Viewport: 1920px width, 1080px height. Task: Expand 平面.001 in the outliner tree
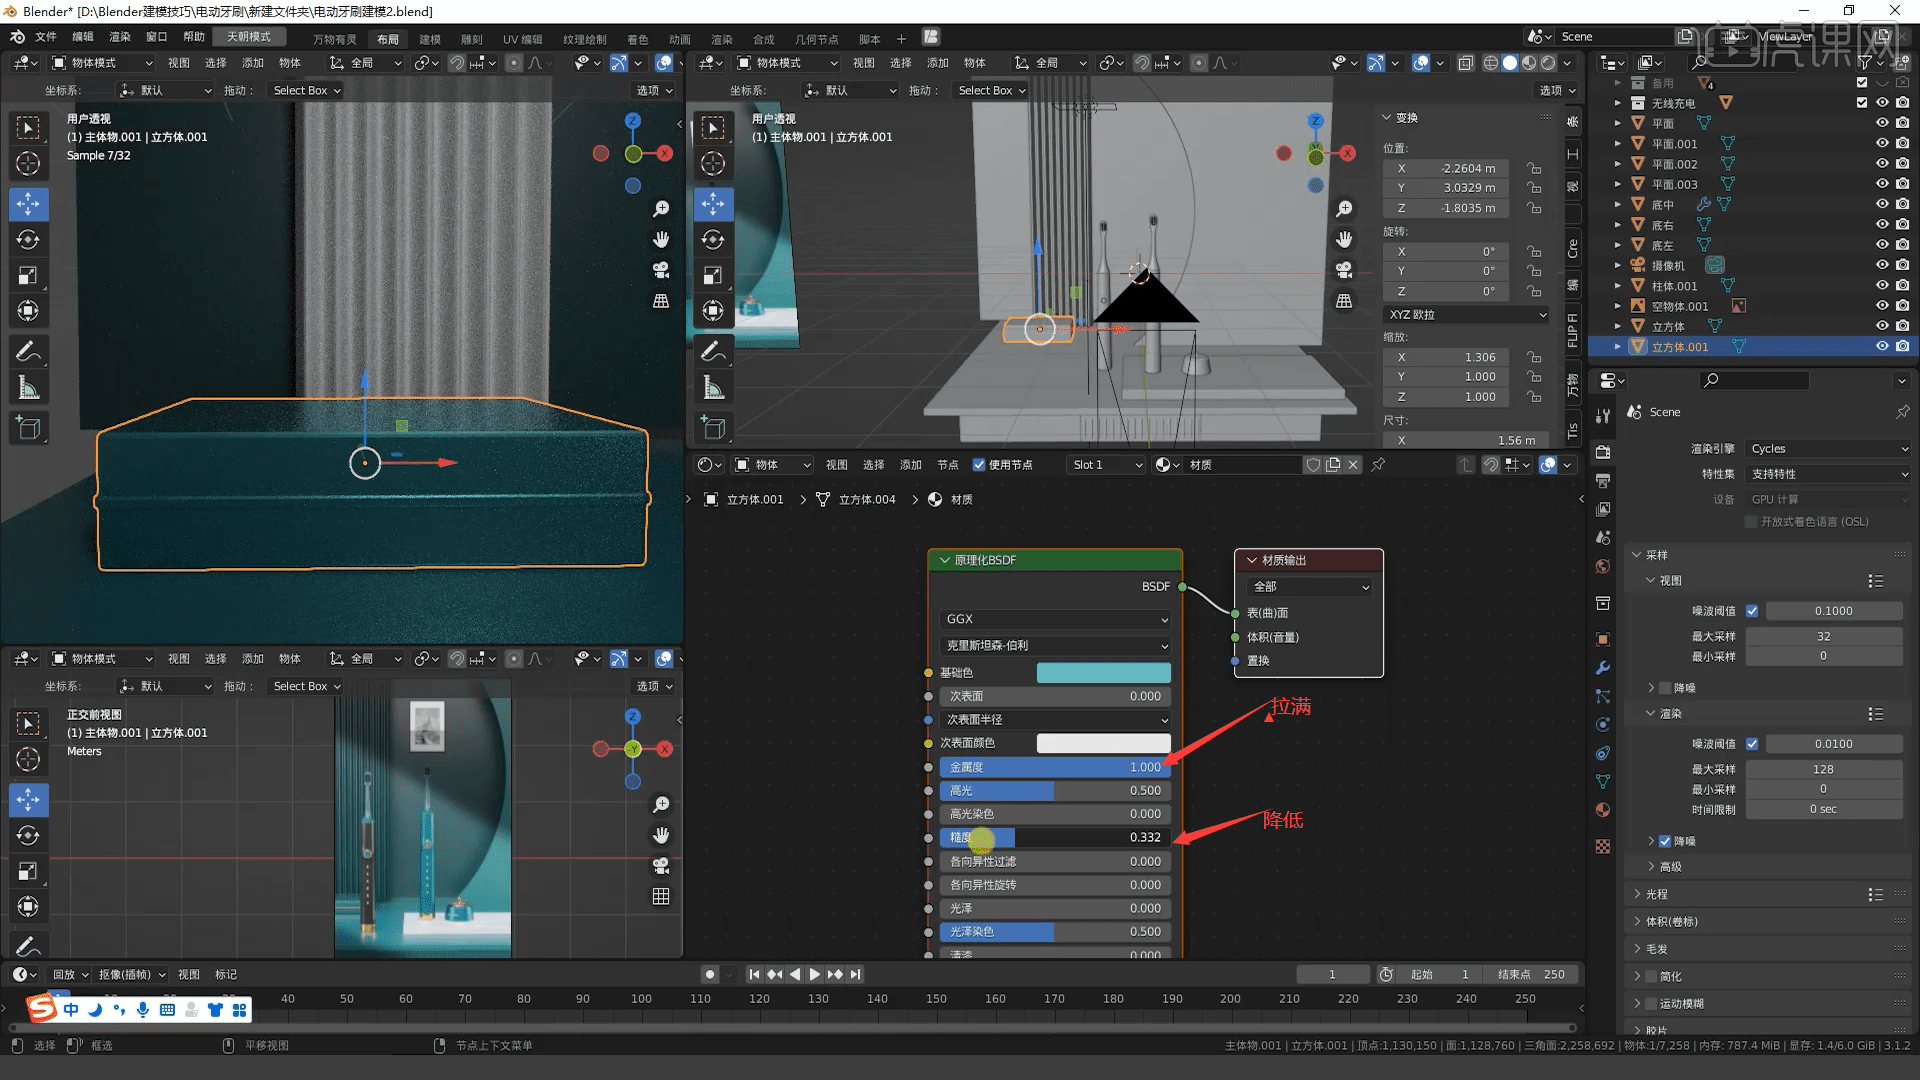[x=1618, y=143]
